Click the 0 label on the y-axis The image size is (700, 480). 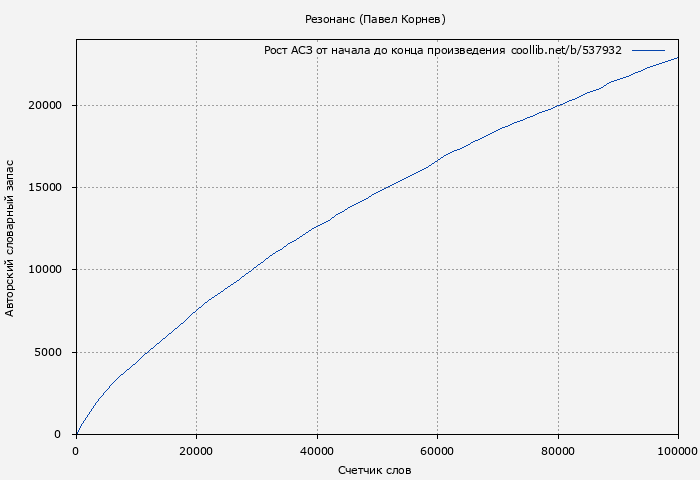click(58, 434)
